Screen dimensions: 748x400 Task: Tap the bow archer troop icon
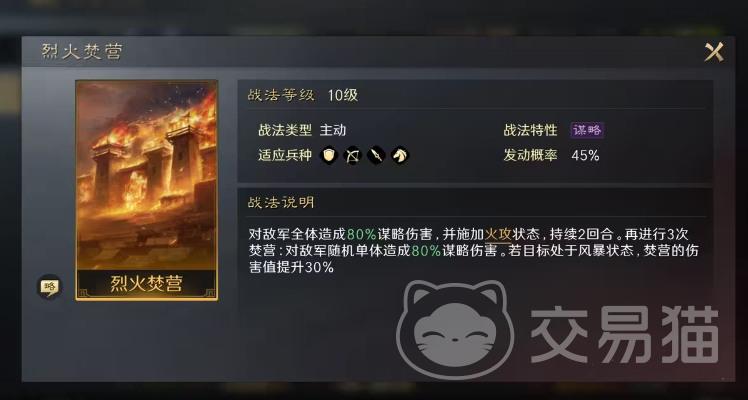pyautogui.click(x=353, y=155)
